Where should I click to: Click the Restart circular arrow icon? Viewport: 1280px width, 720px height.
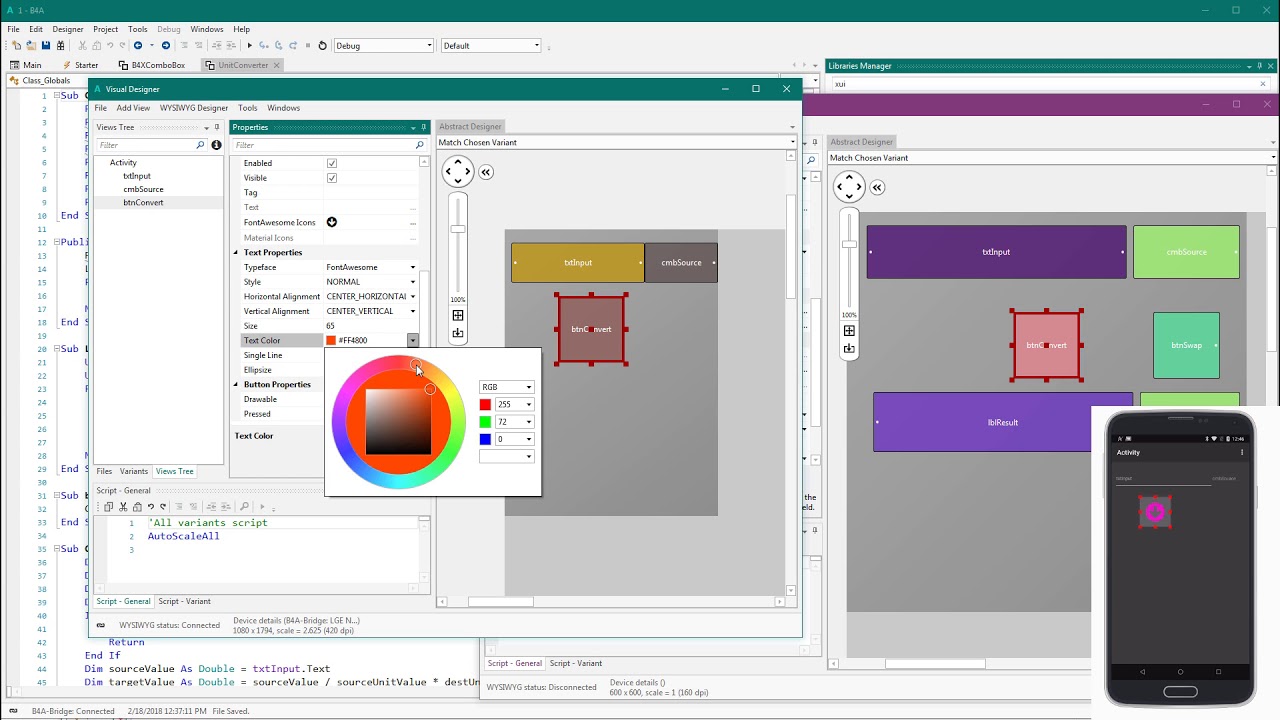322,46
